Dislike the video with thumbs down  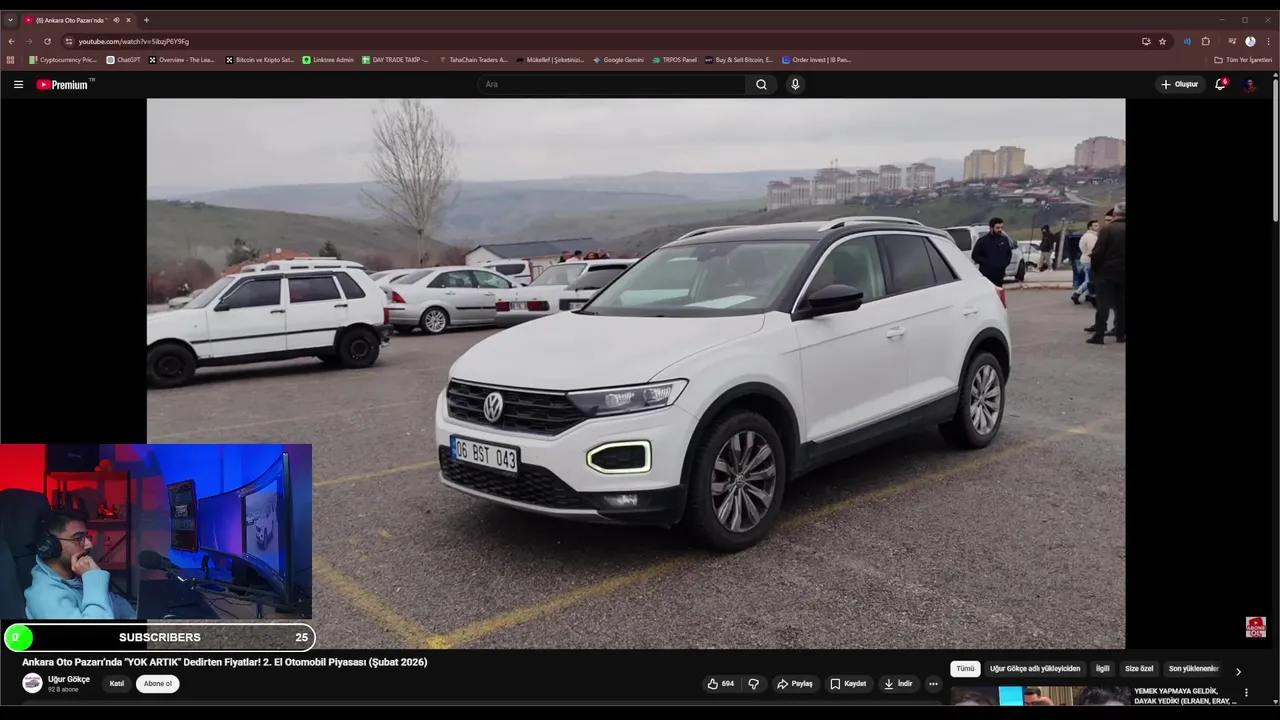coord(754,684)
